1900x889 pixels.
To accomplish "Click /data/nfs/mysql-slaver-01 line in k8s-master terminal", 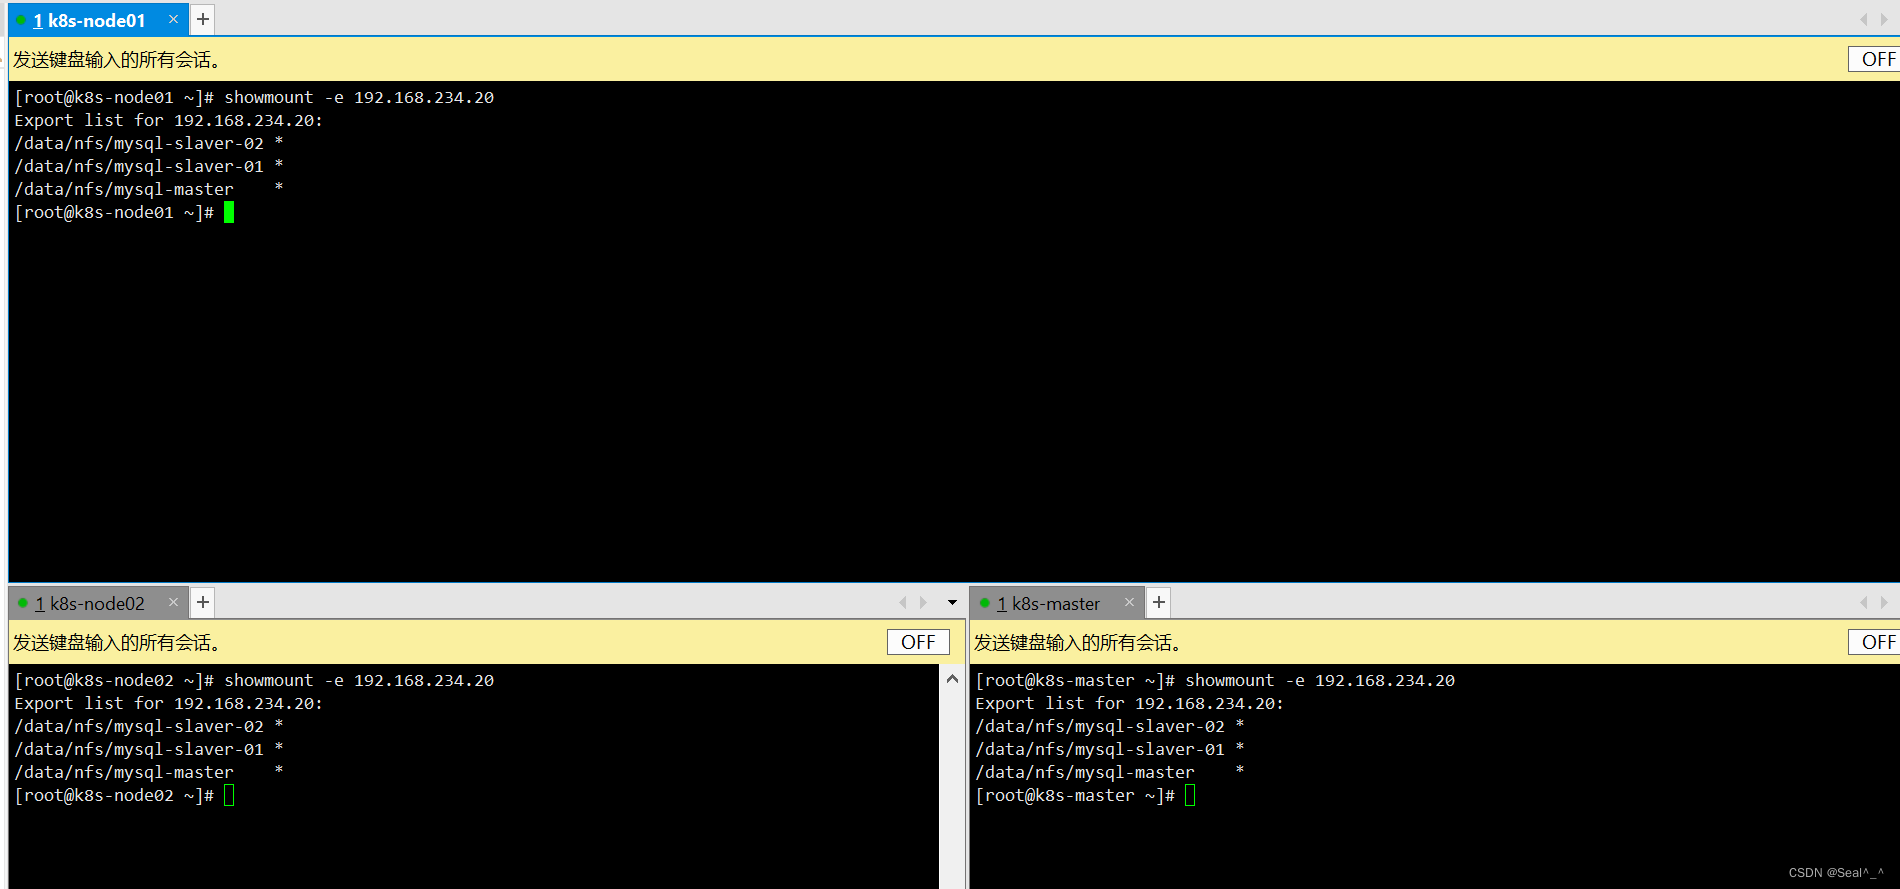I will 1110,749.
